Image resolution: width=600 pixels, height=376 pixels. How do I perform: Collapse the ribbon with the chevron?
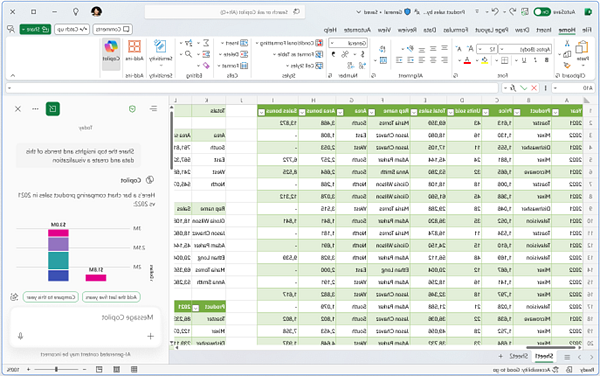coord(13,75)
